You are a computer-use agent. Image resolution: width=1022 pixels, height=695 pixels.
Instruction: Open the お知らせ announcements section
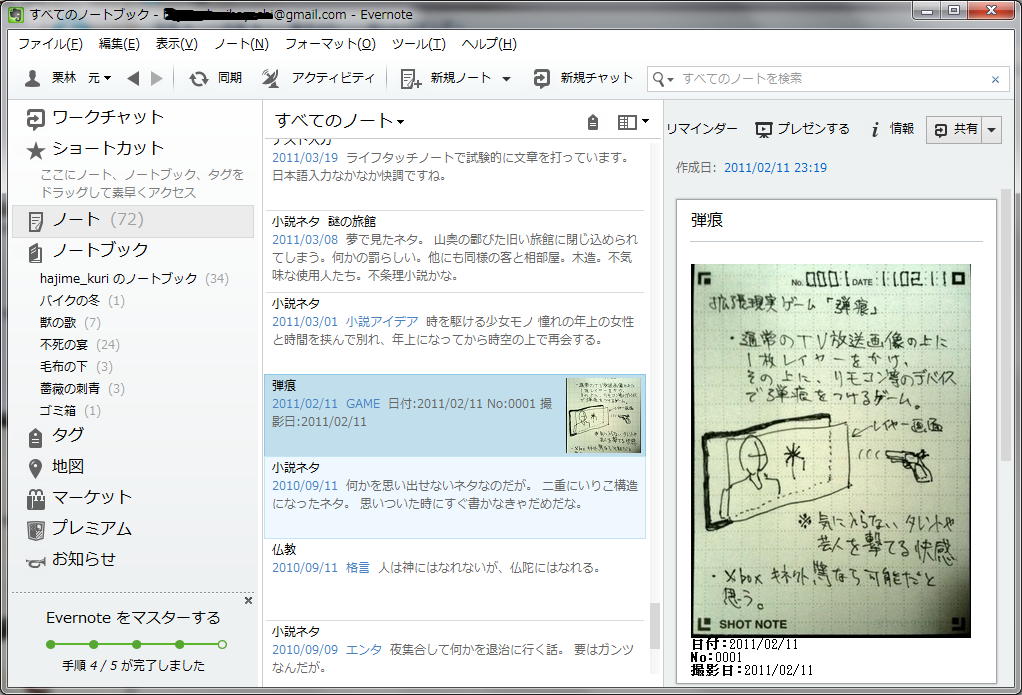point(72,560)
